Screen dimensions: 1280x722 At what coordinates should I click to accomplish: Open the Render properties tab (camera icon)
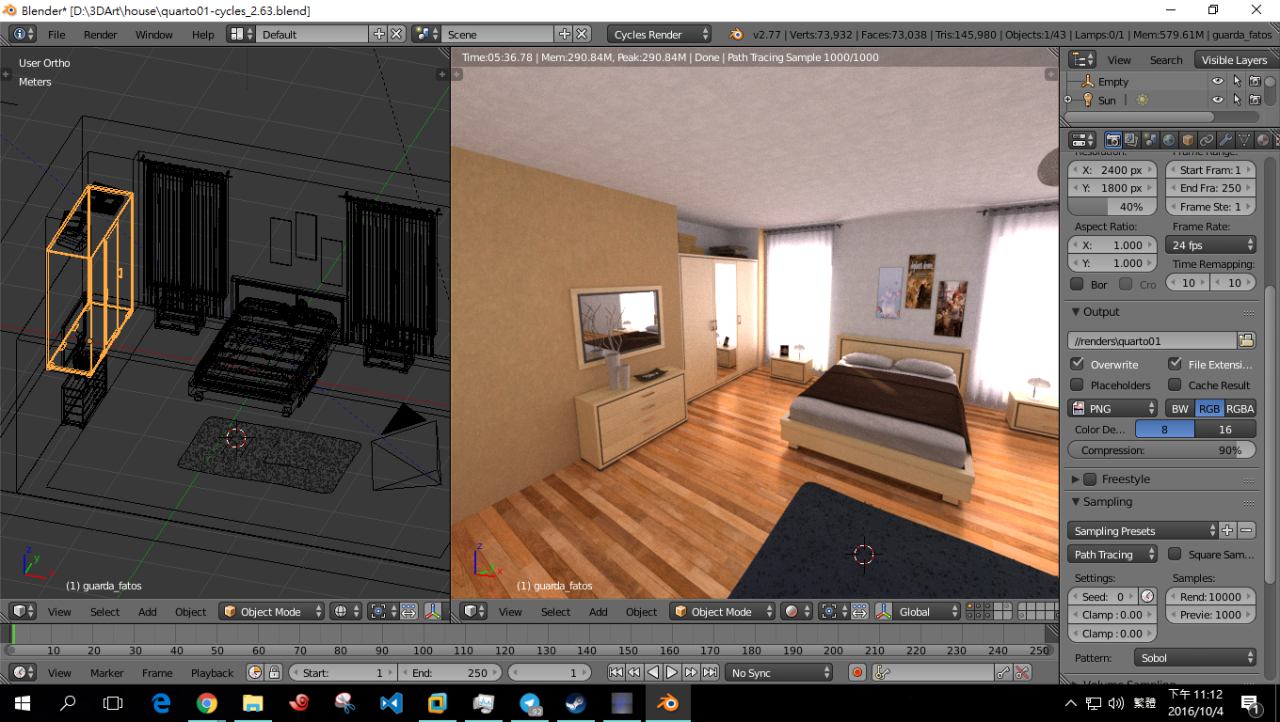pos(1112,140)
